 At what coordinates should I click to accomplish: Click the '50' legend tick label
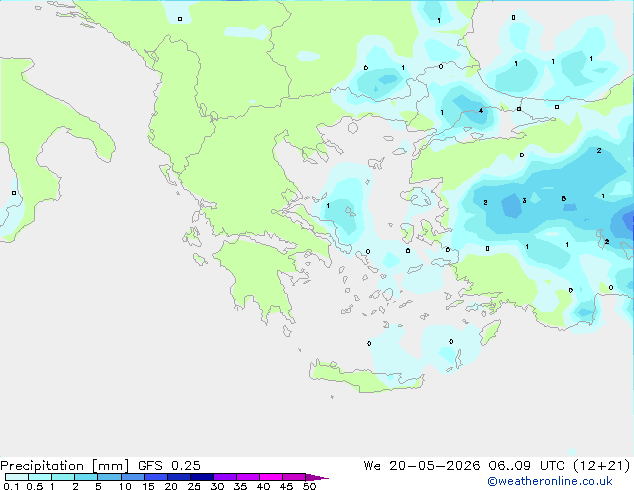(x=310, y=486)
